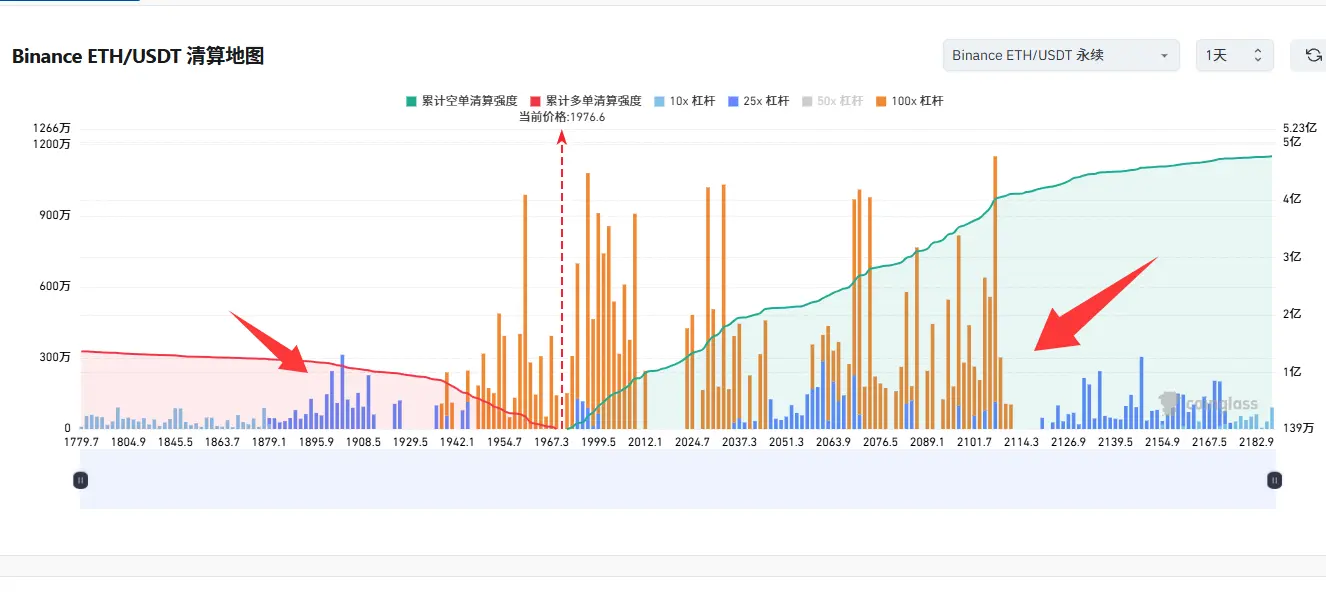
Task: Click x-axis label 2076.5
Action: (880, 442)
